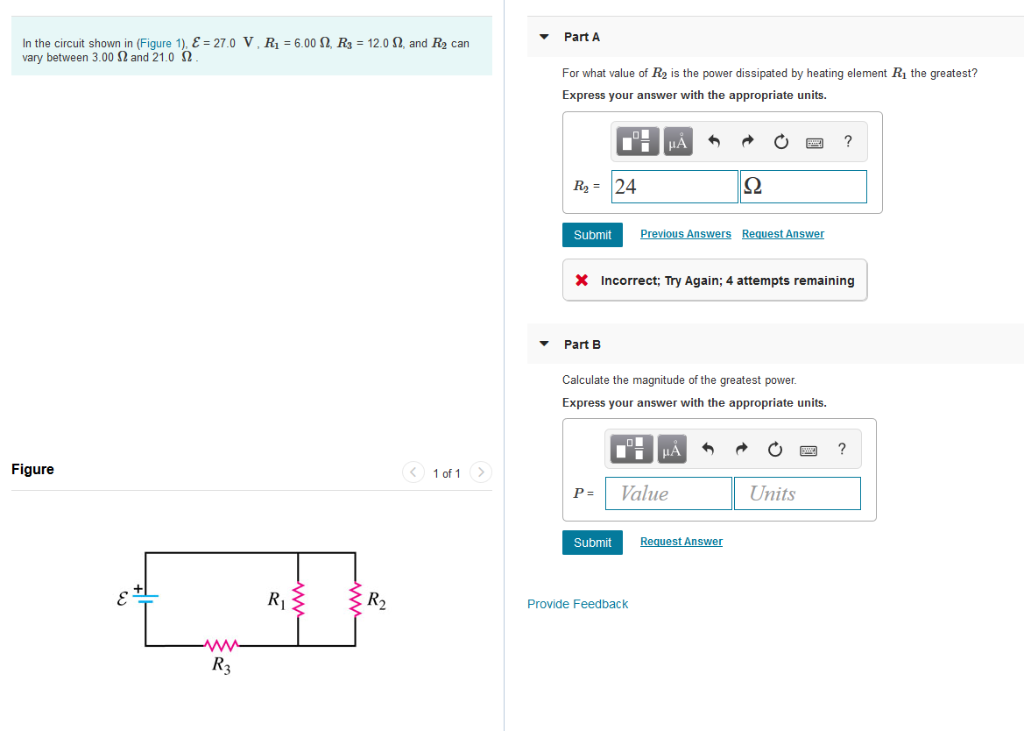The image size is (1024, 731).
Task: Click the reset icon in Part B toolbar
Action: pos(774,448)
